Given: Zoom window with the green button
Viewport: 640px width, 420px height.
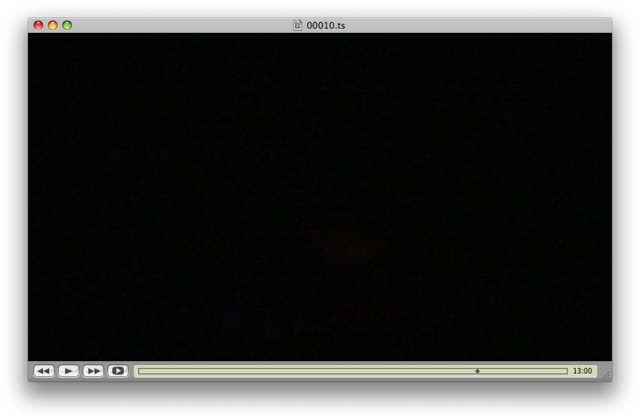Looking at the screenshot, I should pyautogui.click(x=67, y=25).
